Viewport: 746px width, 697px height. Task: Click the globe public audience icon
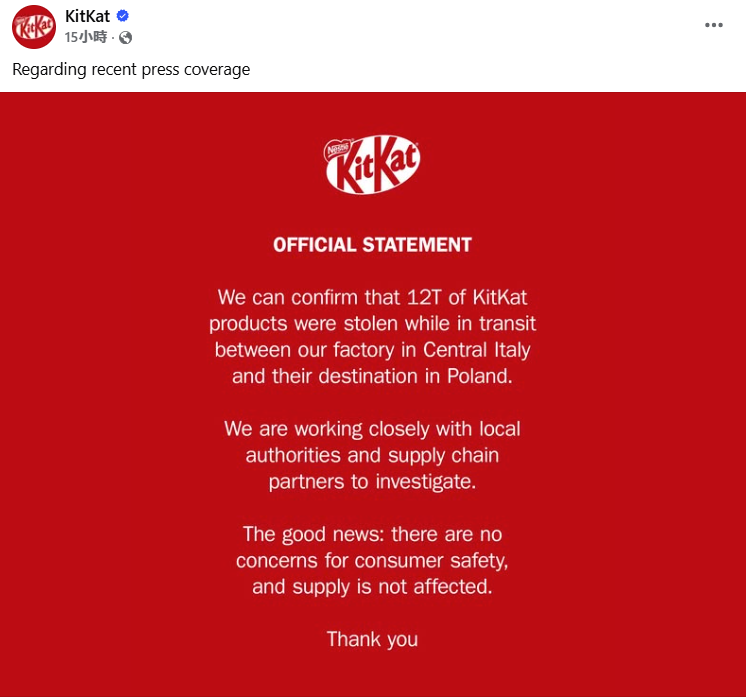click(126, 38)
